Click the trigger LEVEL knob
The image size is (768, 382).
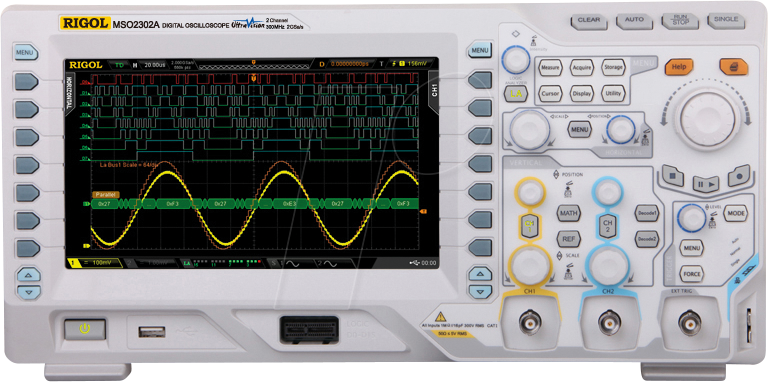(x=692, y=217)
